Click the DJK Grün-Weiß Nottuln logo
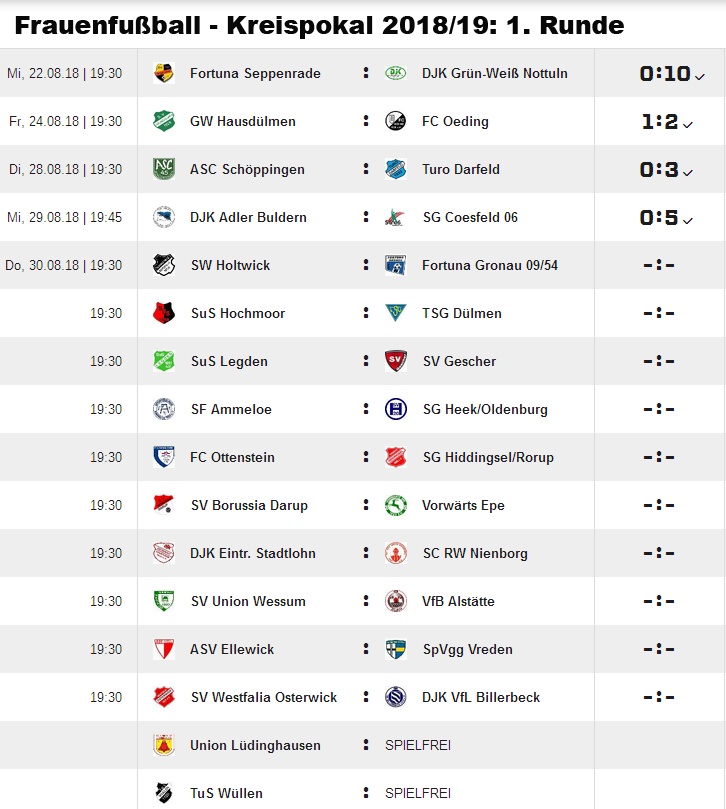726x809 pixels. (x=395, y=73)
